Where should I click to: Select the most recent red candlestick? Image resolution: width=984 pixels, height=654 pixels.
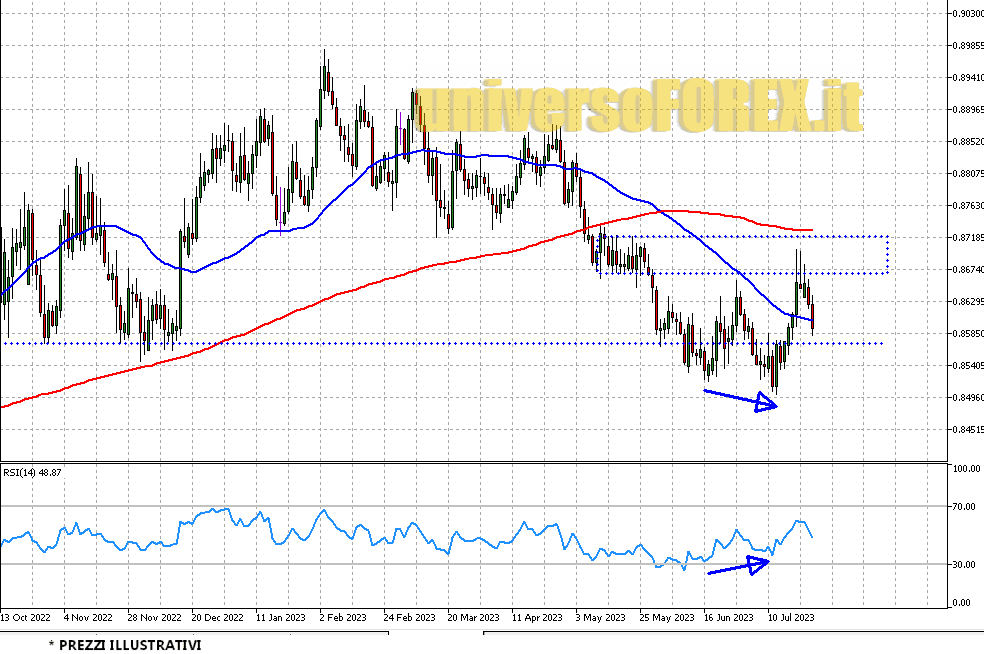pos(813,316)
